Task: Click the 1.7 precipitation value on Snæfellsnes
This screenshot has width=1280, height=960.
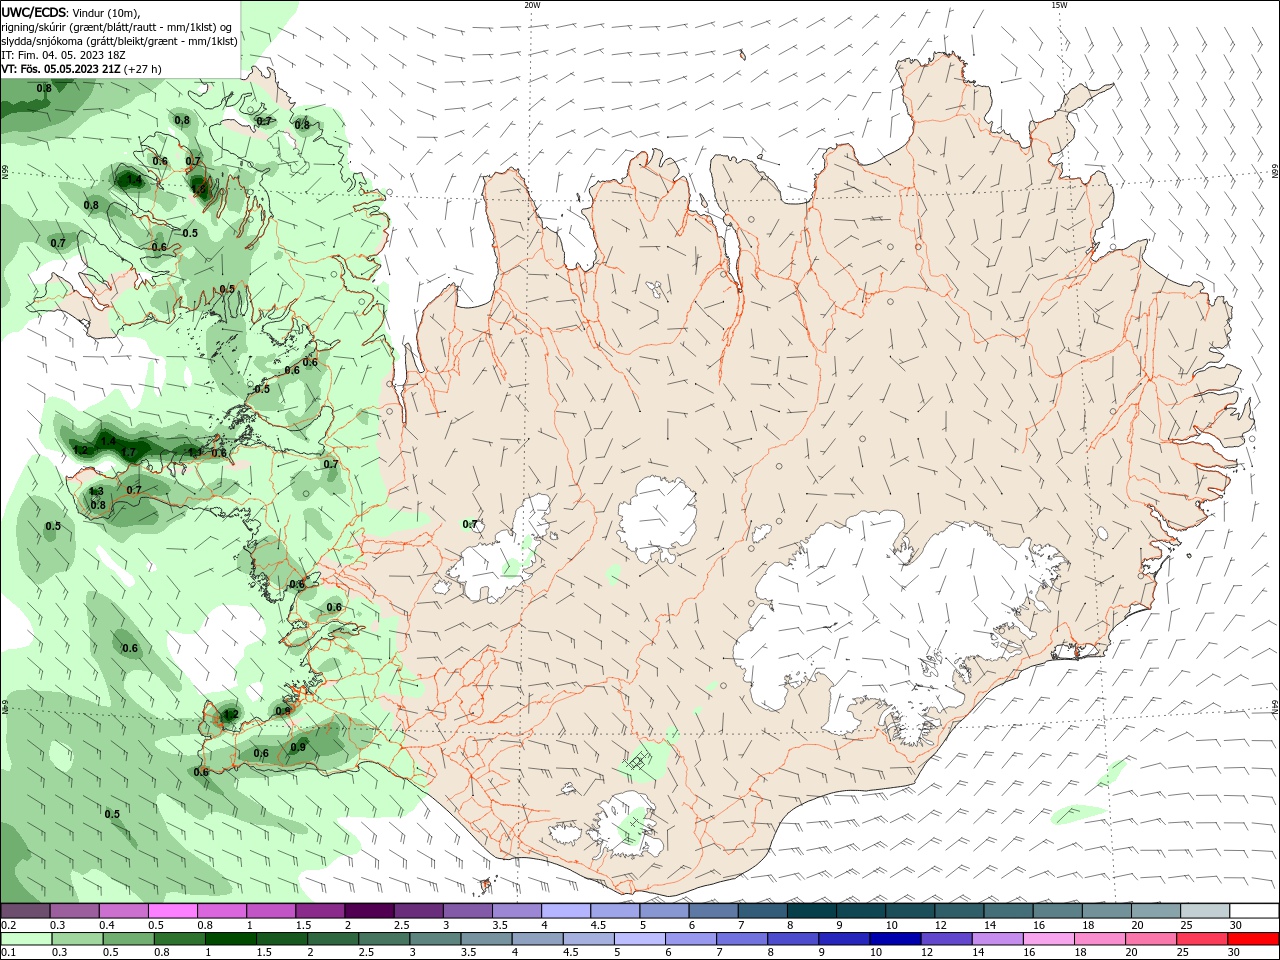Action: point(128,453)
